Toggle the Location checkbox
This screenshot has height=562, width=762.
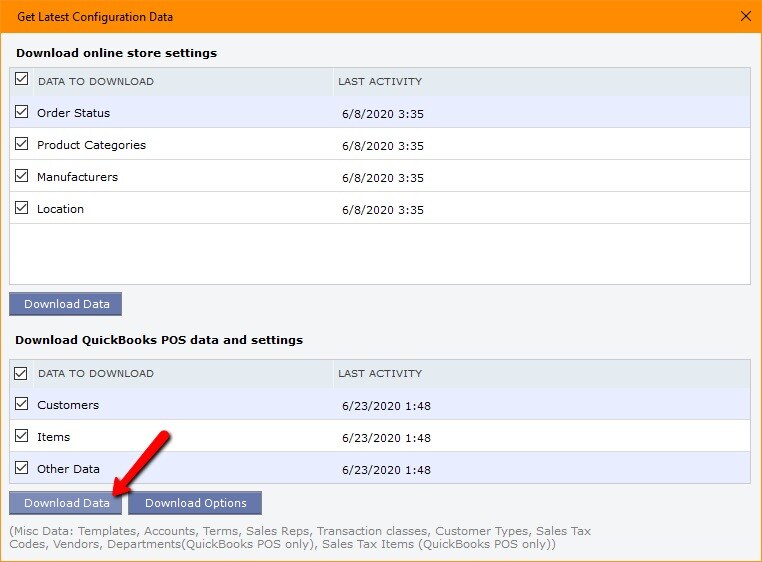tap(21, 208)
